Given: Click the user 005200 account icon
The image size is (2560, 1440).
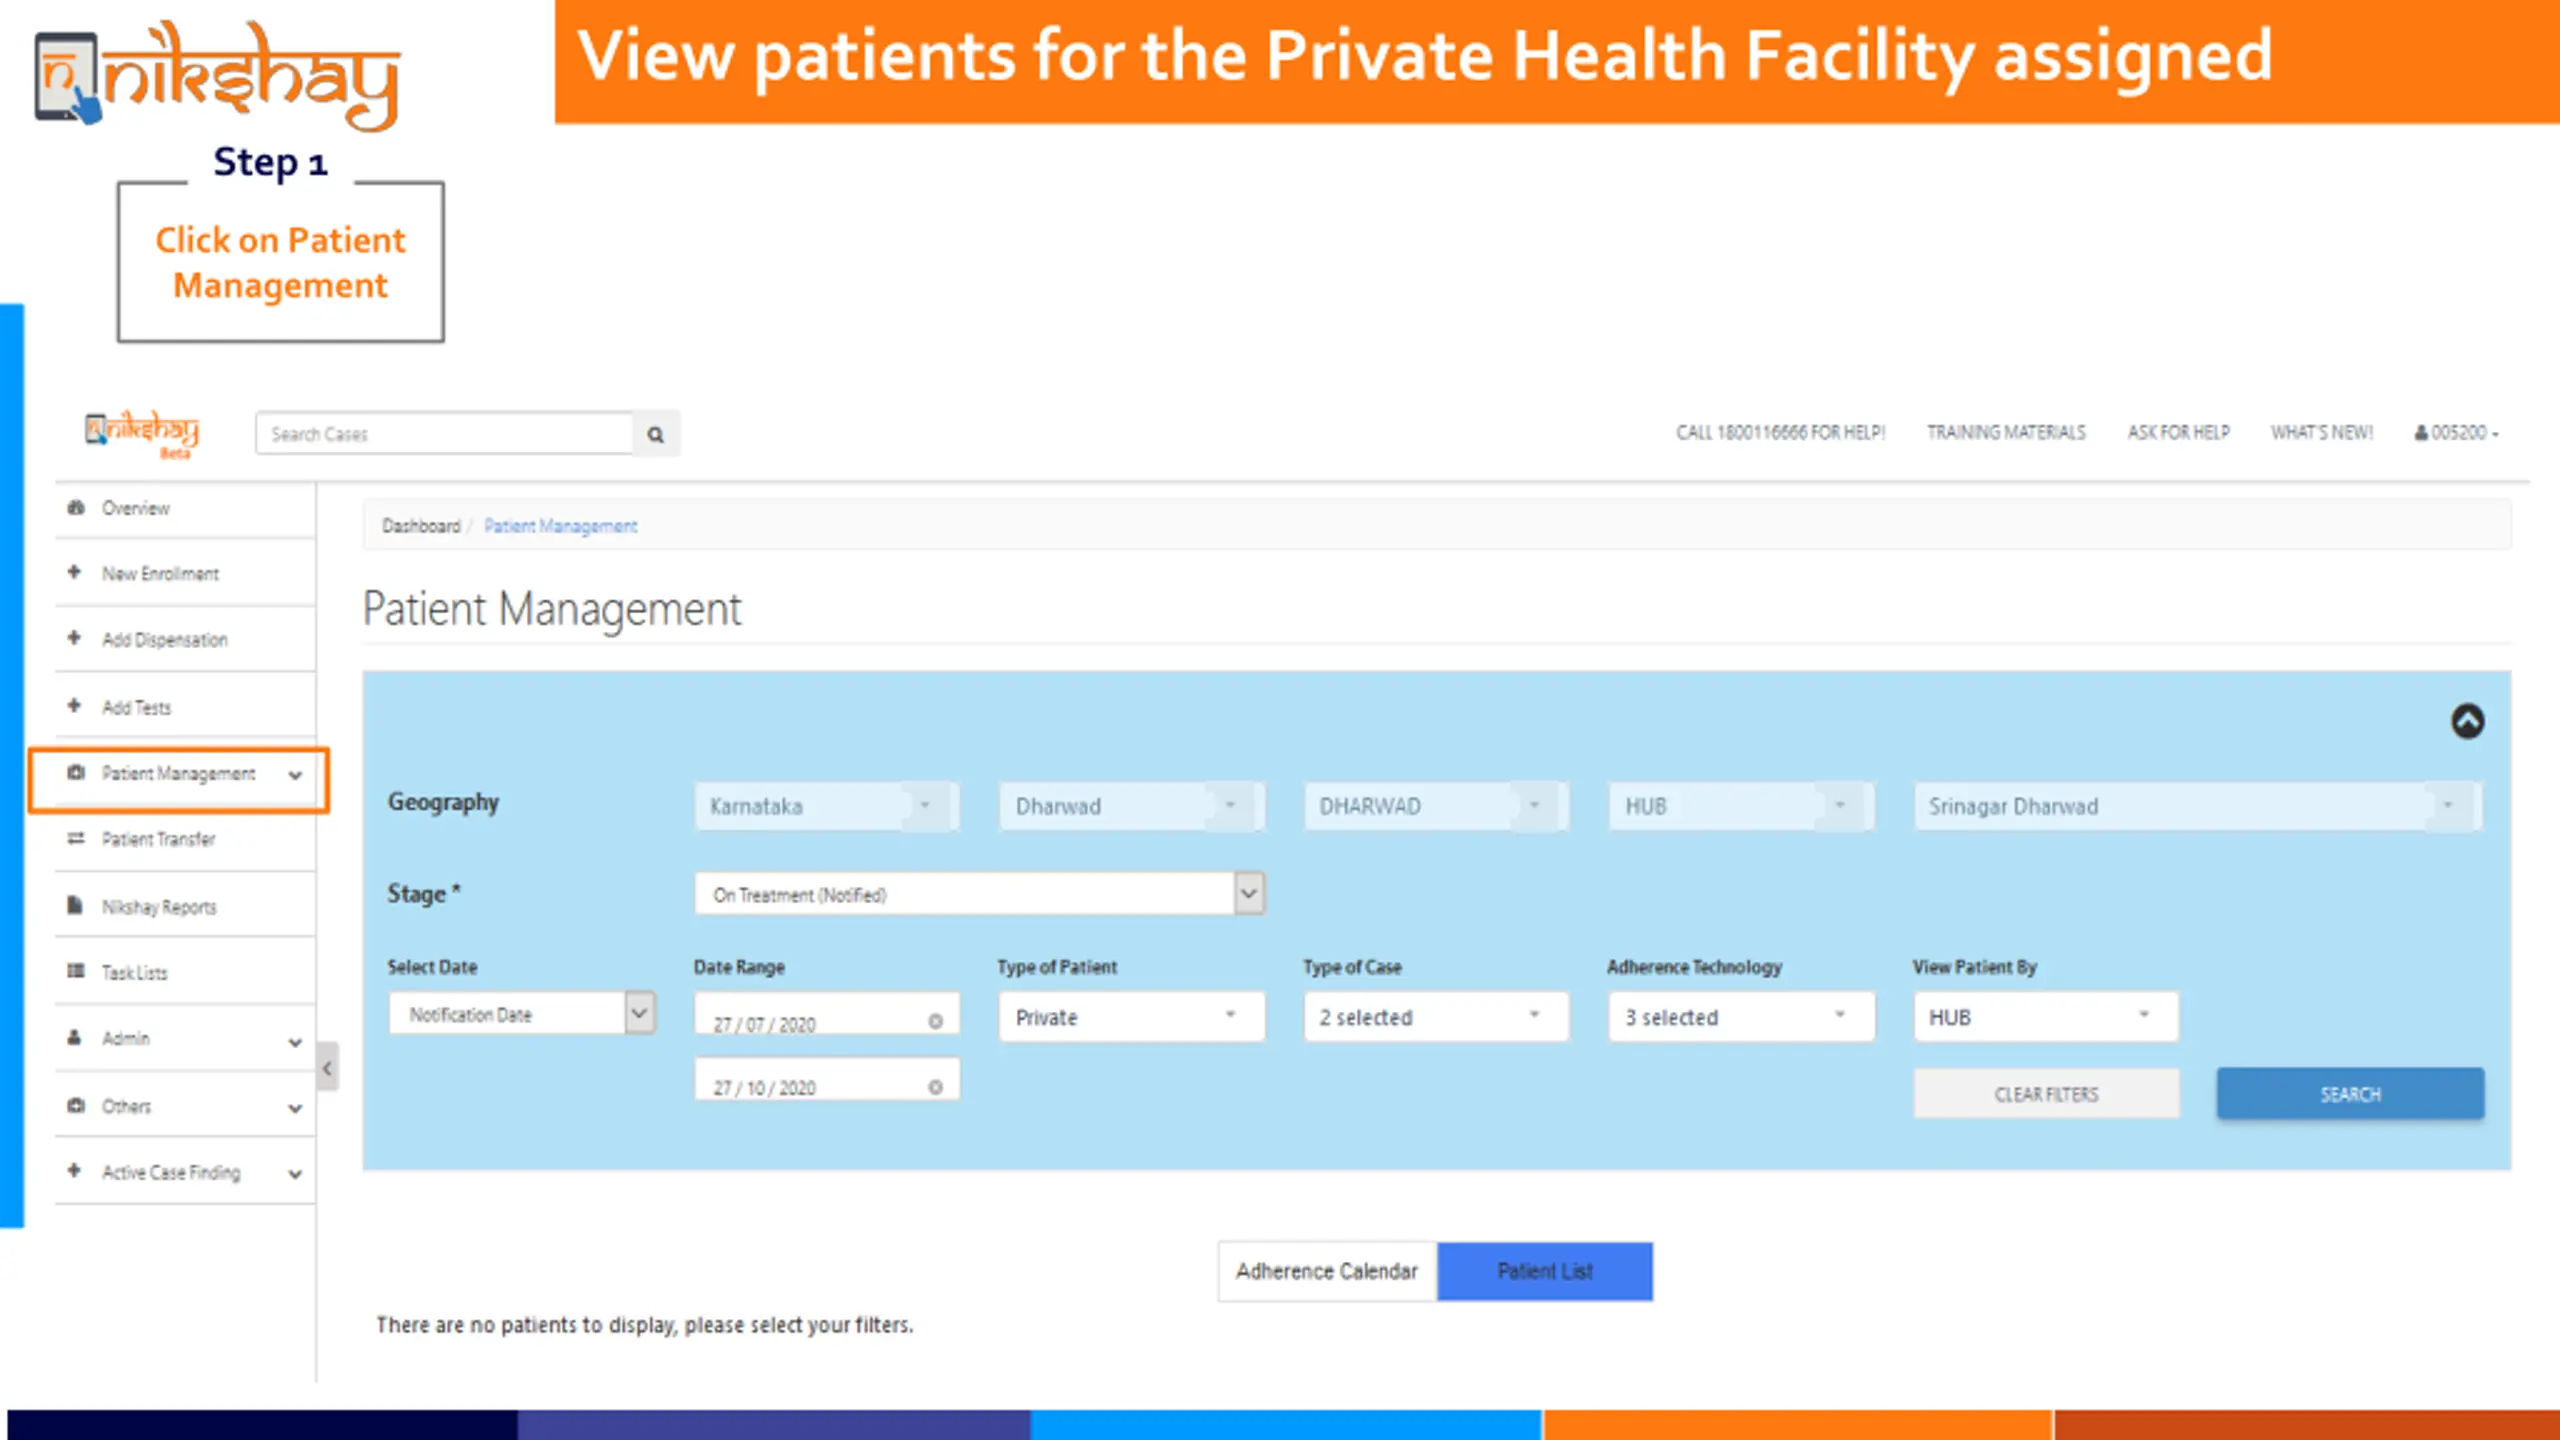Looking at the screenshot, I should pos(2421,433).
